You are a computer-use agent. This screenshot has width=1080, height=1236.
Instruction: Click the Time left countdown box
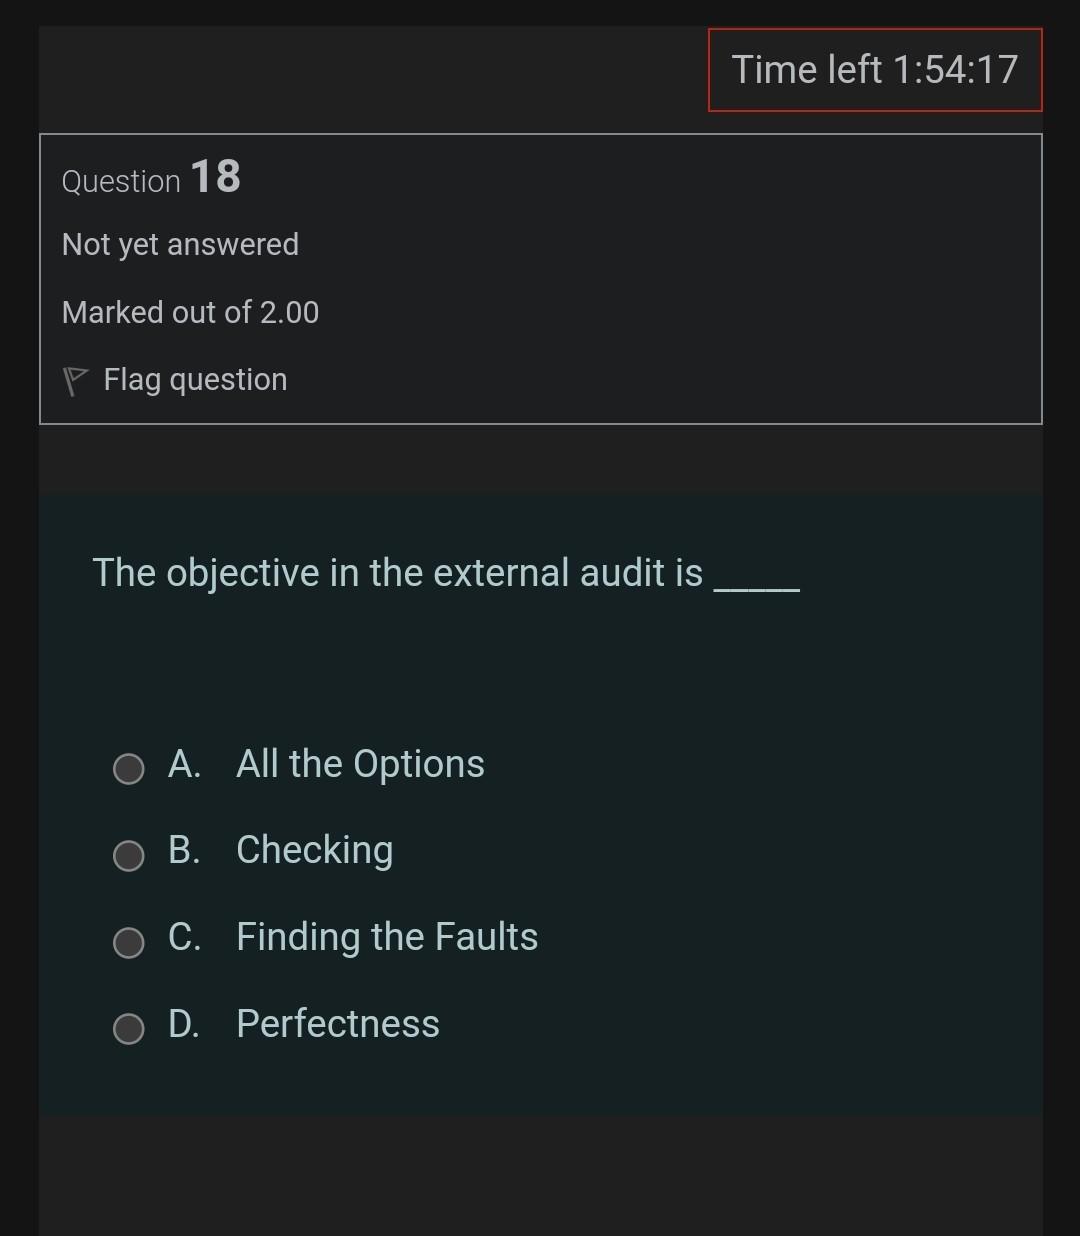point(875,70)
